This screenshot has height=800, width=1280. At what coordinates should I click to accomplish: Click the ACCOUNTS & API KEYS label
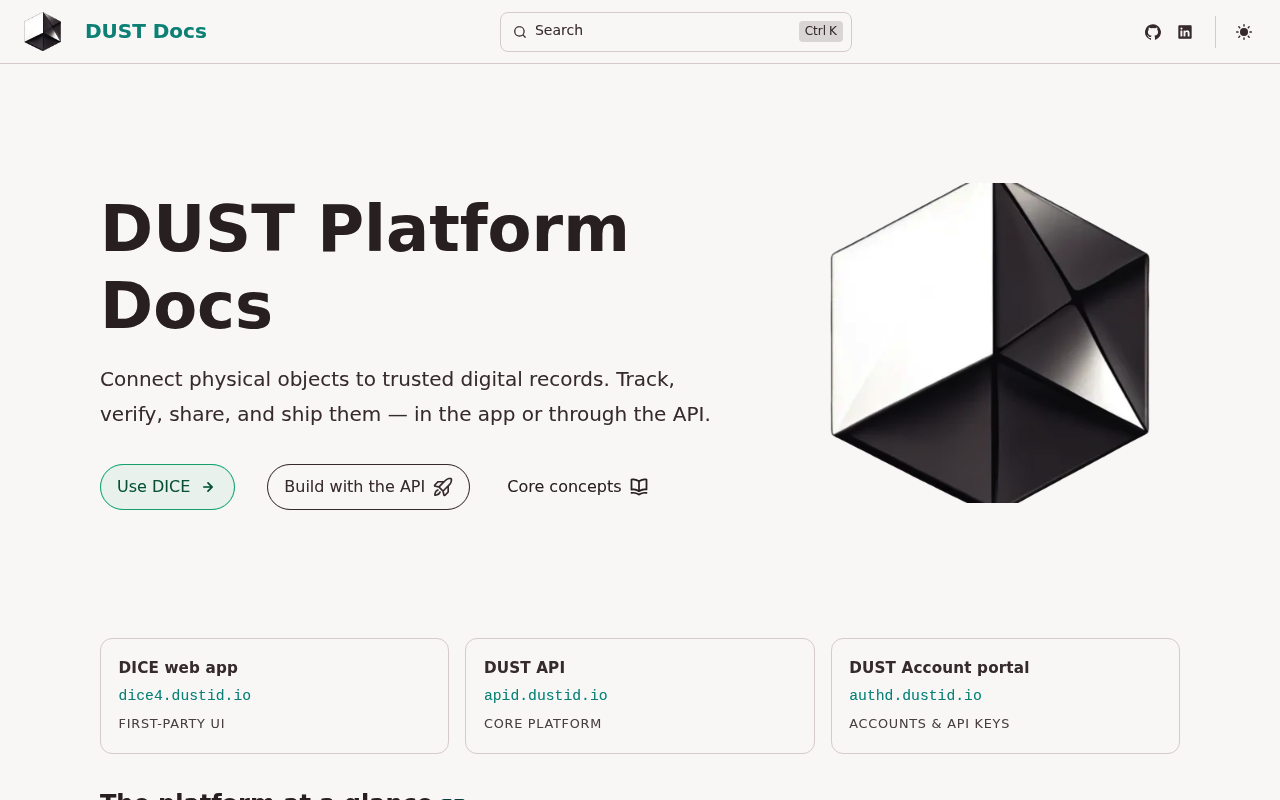pyautogui.click(x=929, y=724)
